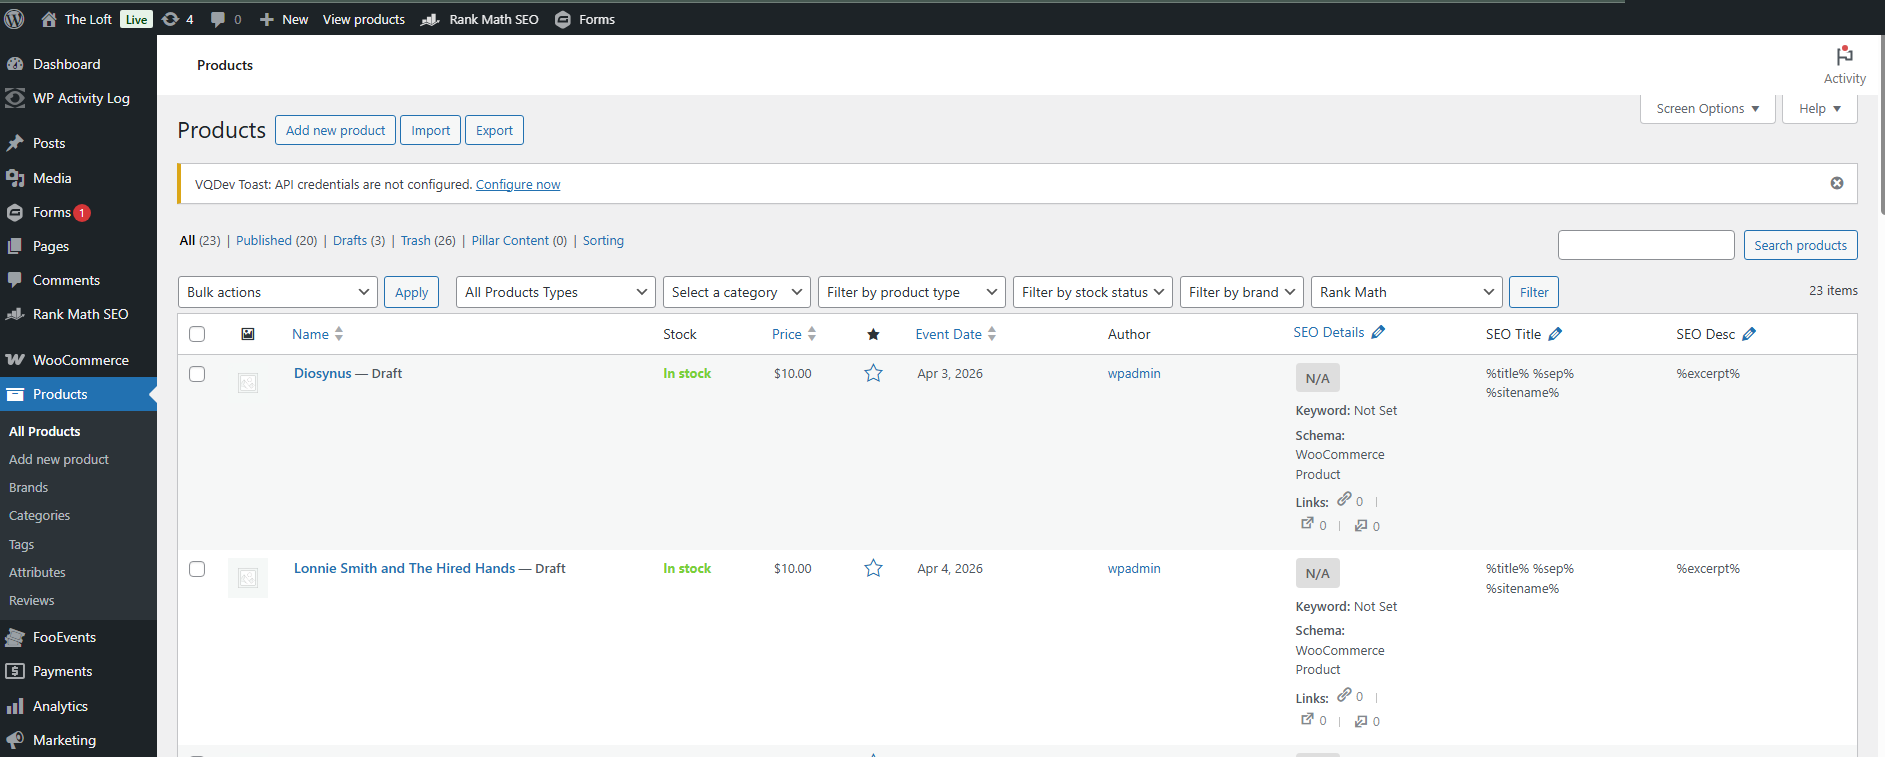The image size is (1885, 757).
Task: Open the Payments sidebar menu
Action: (x=62, y=671)
